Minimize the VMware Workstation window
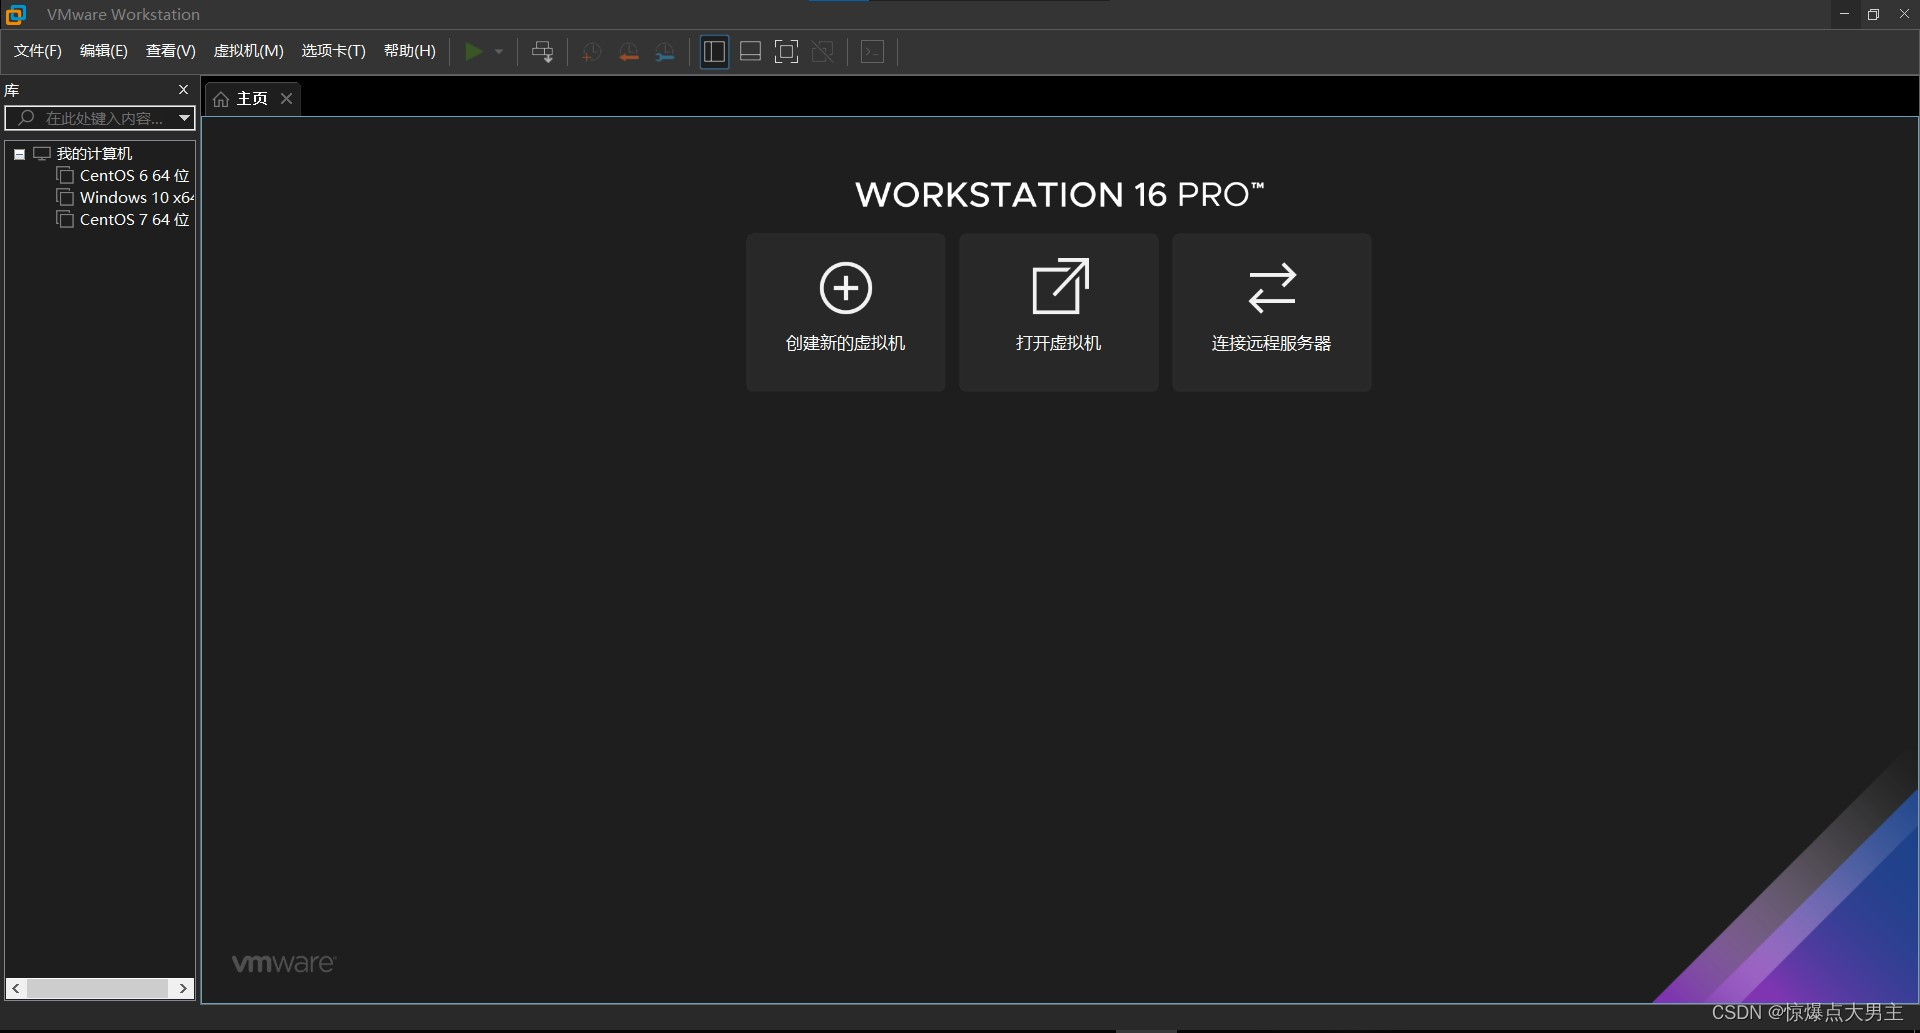 1844,14
